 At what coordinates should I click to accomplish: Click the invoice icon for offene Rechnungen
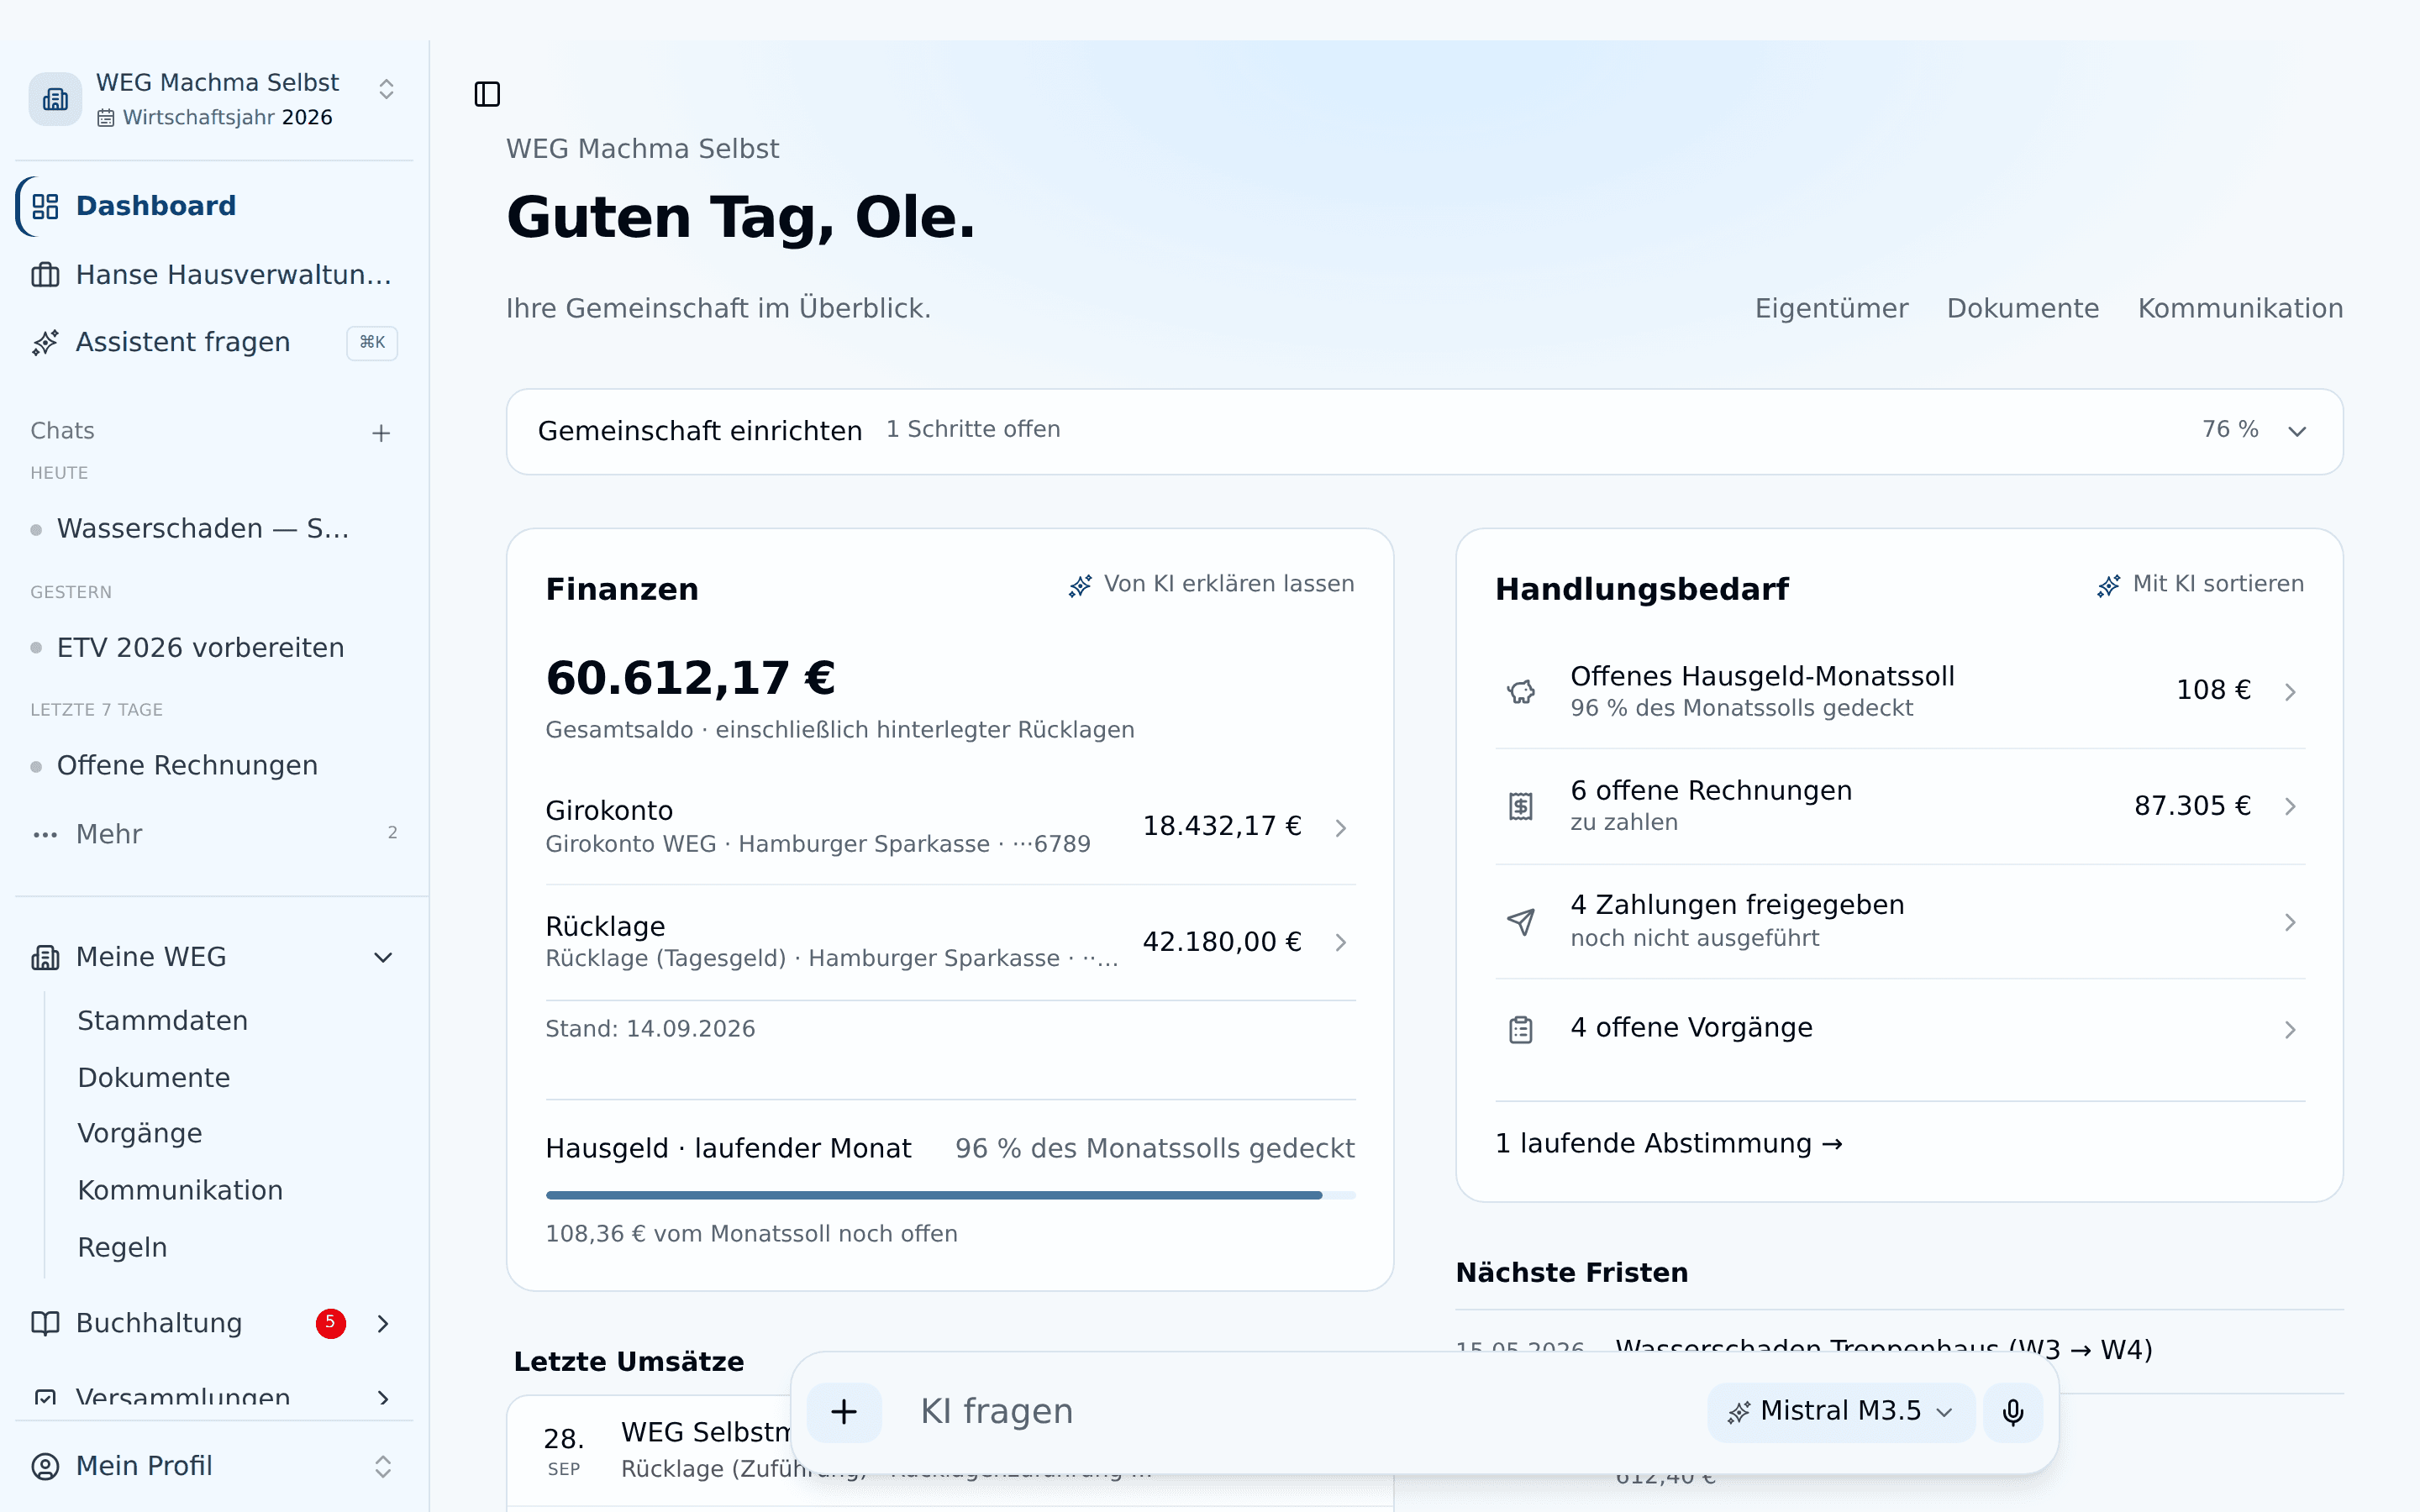coord(1521,806)
